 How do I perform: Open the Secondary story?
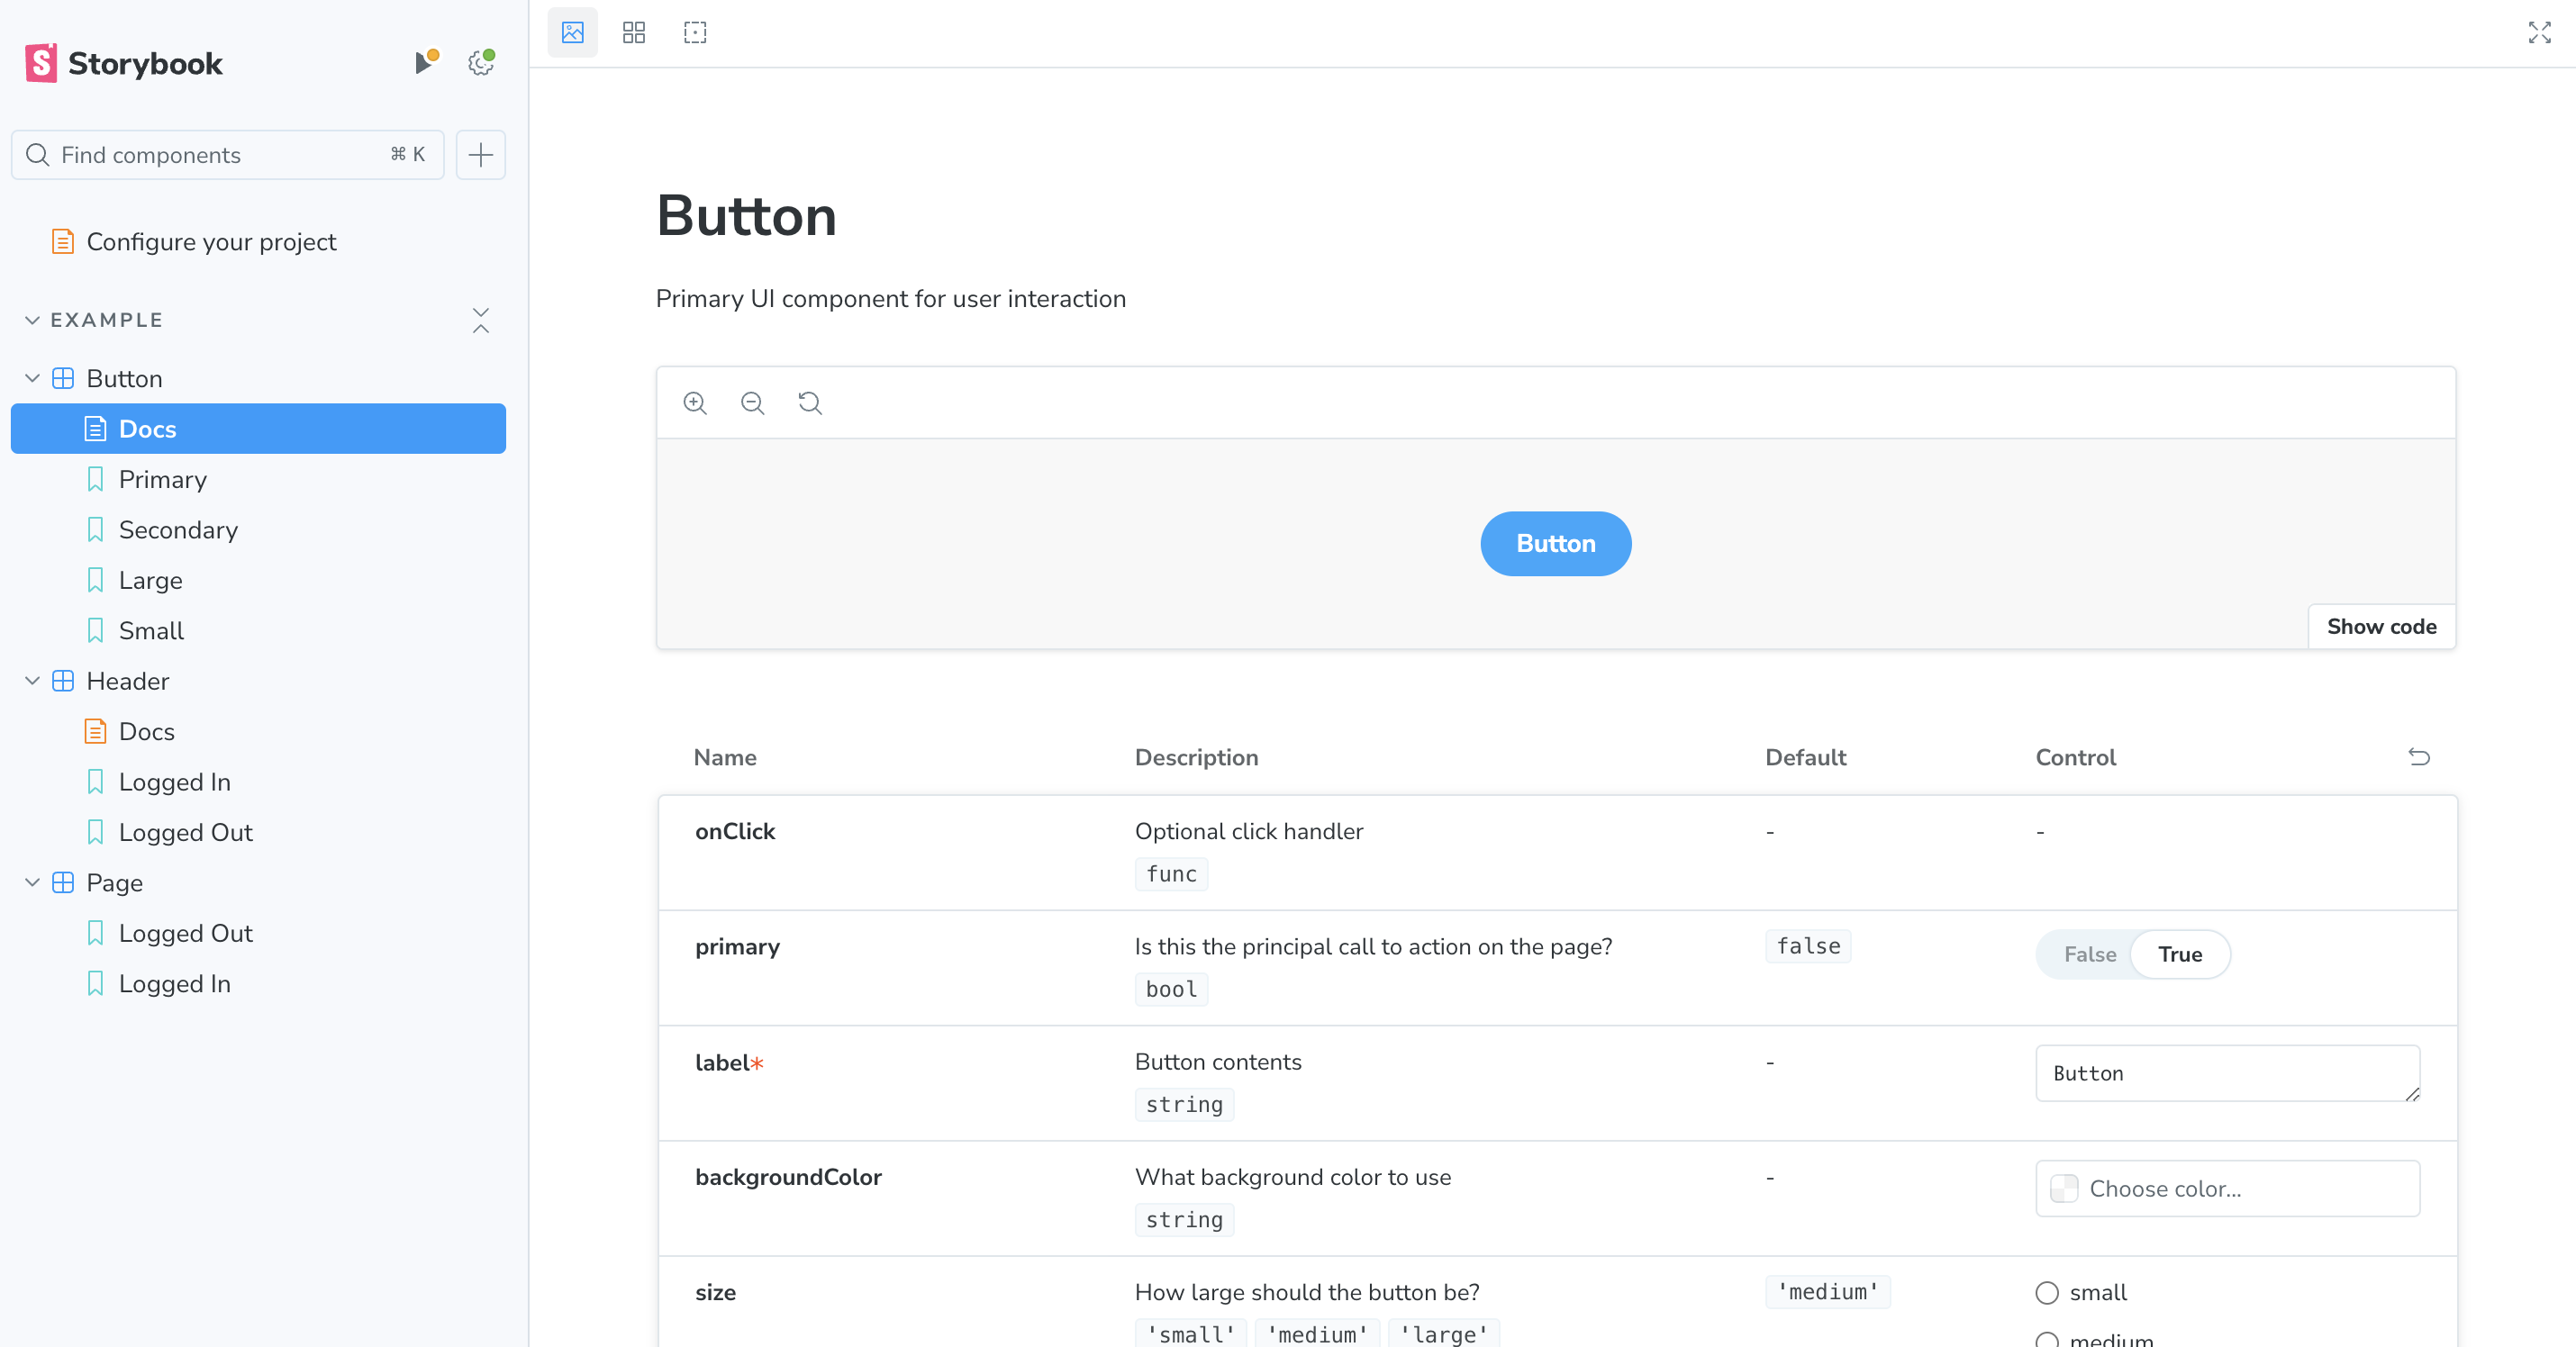(x=178, y=530)
